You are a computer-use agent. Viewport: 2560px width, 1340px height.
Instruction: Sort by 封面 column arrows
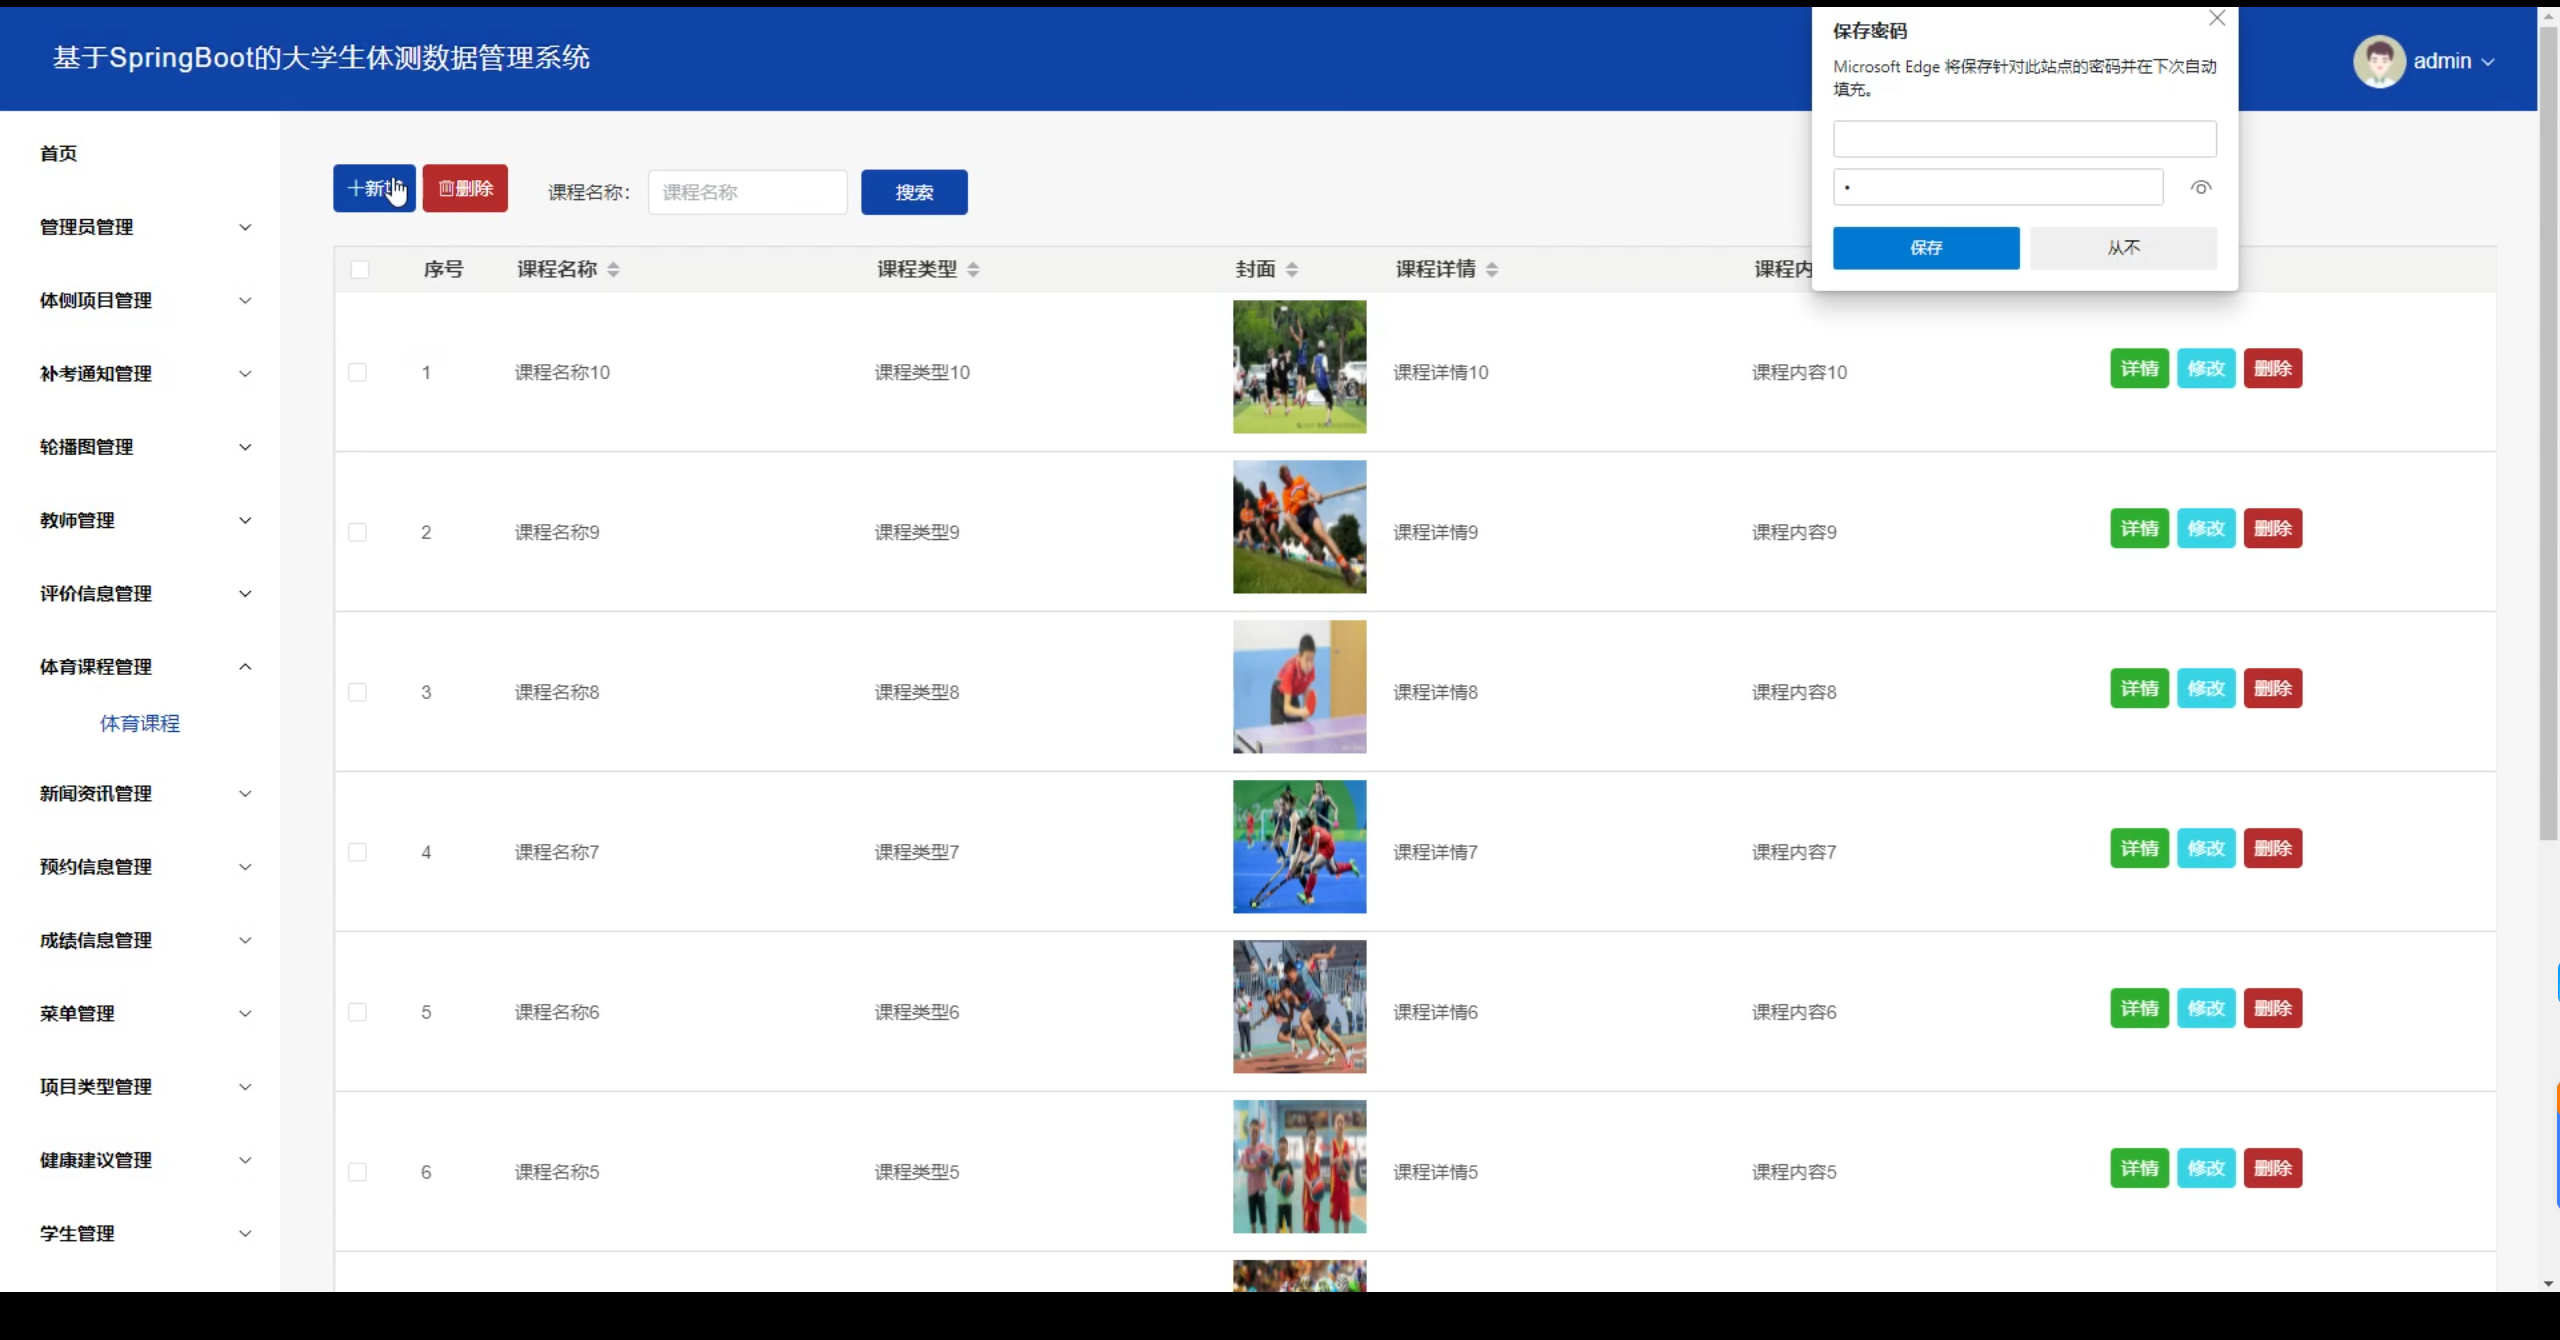tap(1292, 269)
